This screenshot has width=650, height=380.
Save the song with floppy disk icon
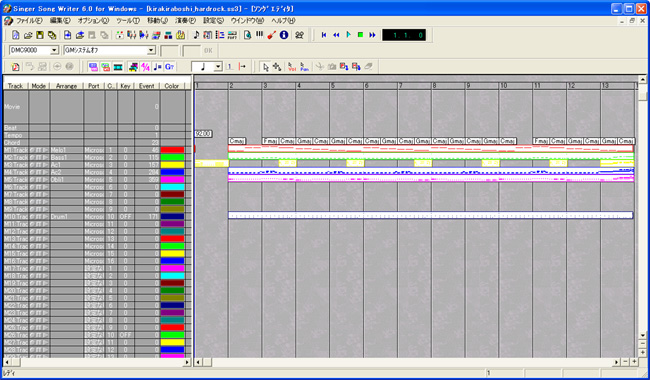coord(40,35)
